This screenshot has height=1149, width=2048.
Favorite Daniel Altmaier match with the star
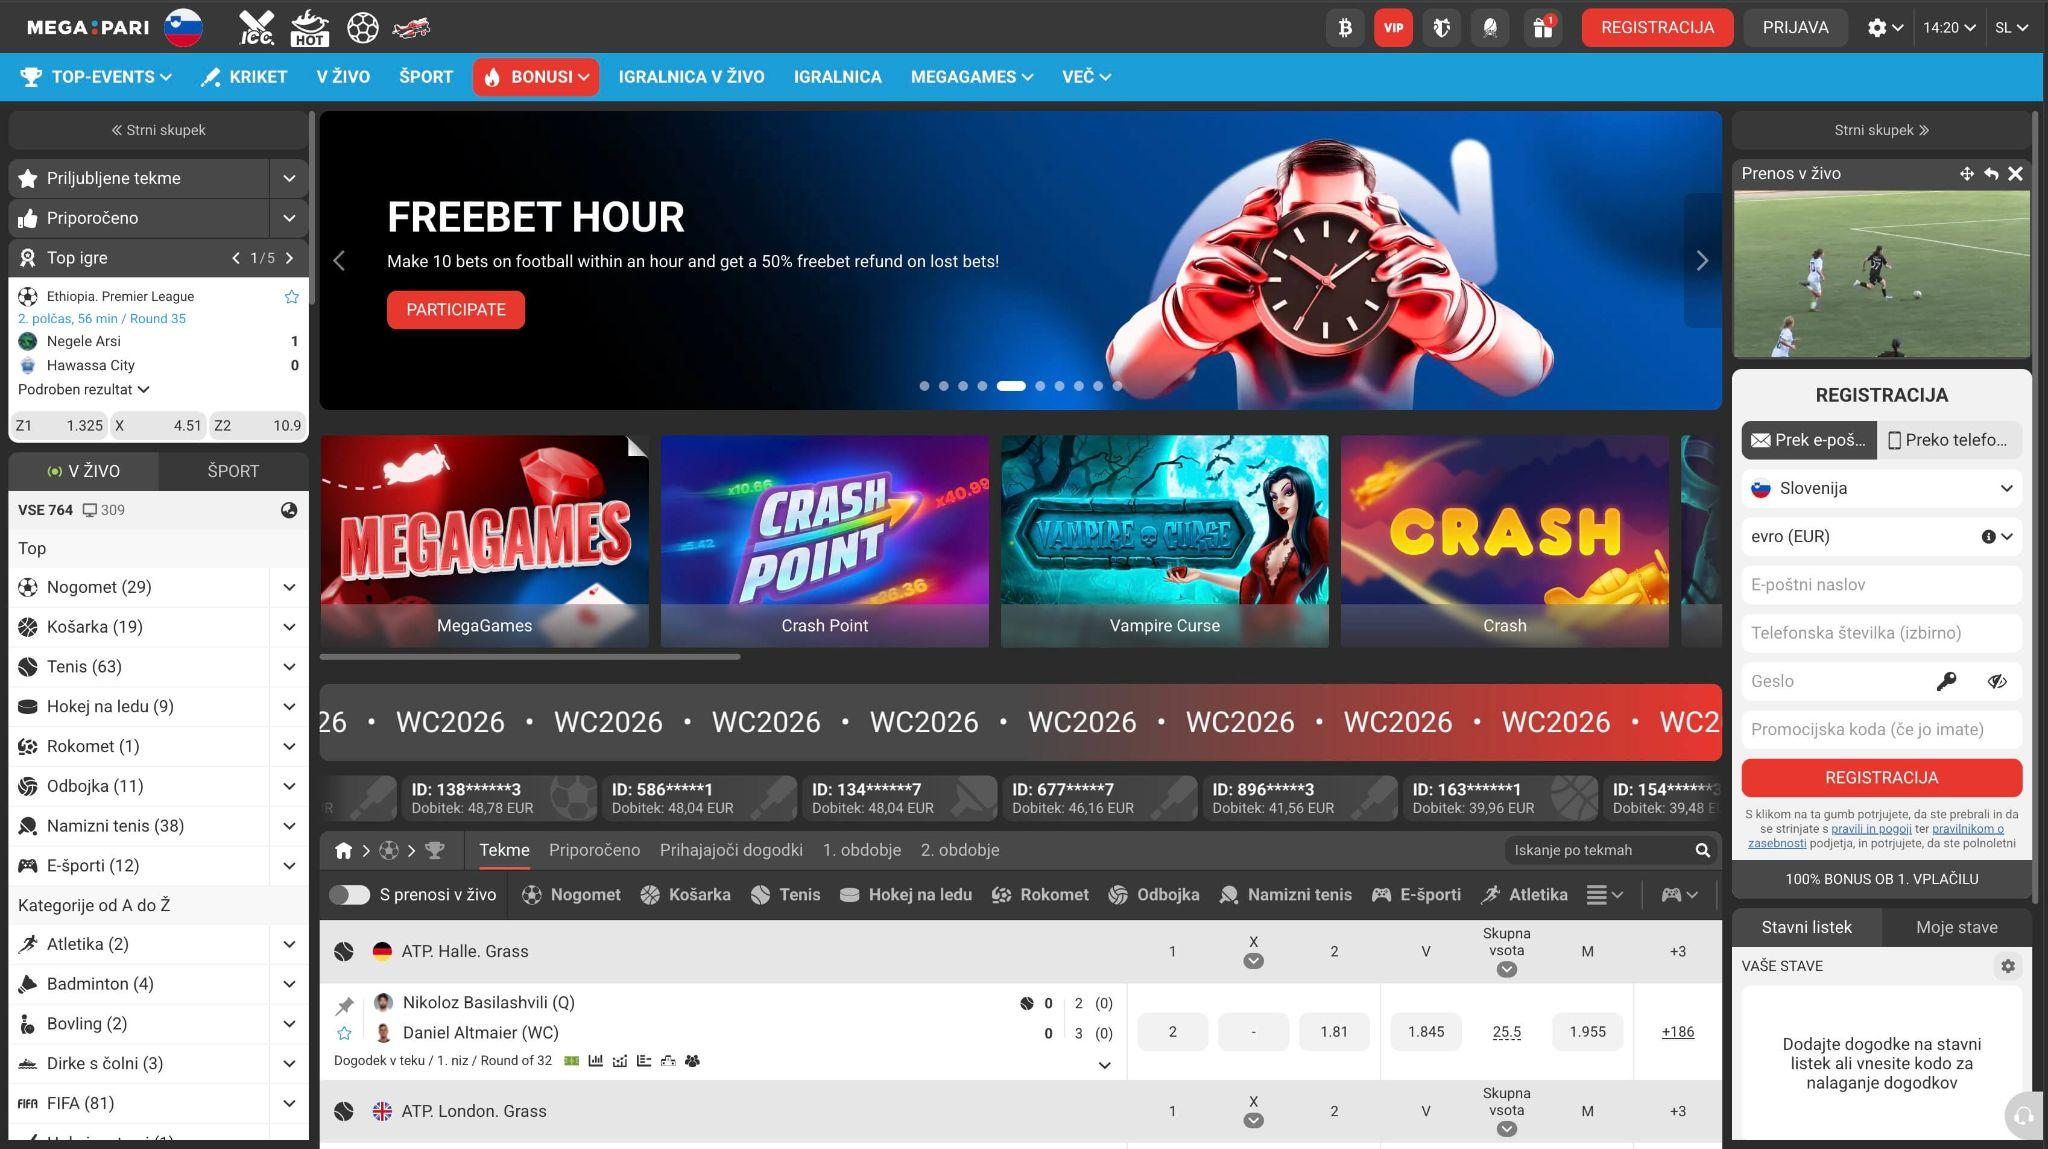tap(345, 1033)
